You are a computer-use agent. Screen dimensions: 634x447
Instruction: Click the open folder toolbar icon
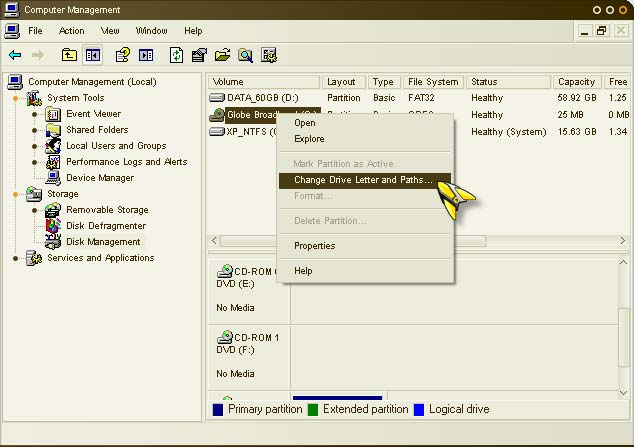click(x=222, y=55)
